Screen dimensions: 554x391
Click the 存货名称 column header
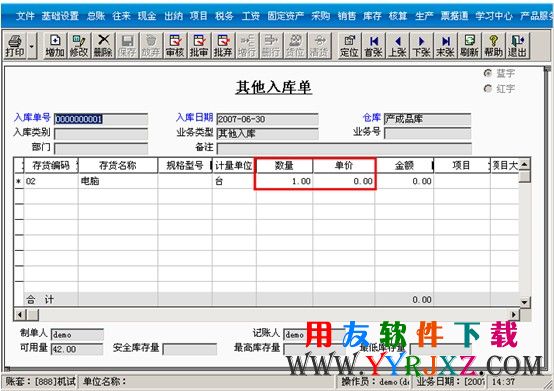(x=118, y=165)
